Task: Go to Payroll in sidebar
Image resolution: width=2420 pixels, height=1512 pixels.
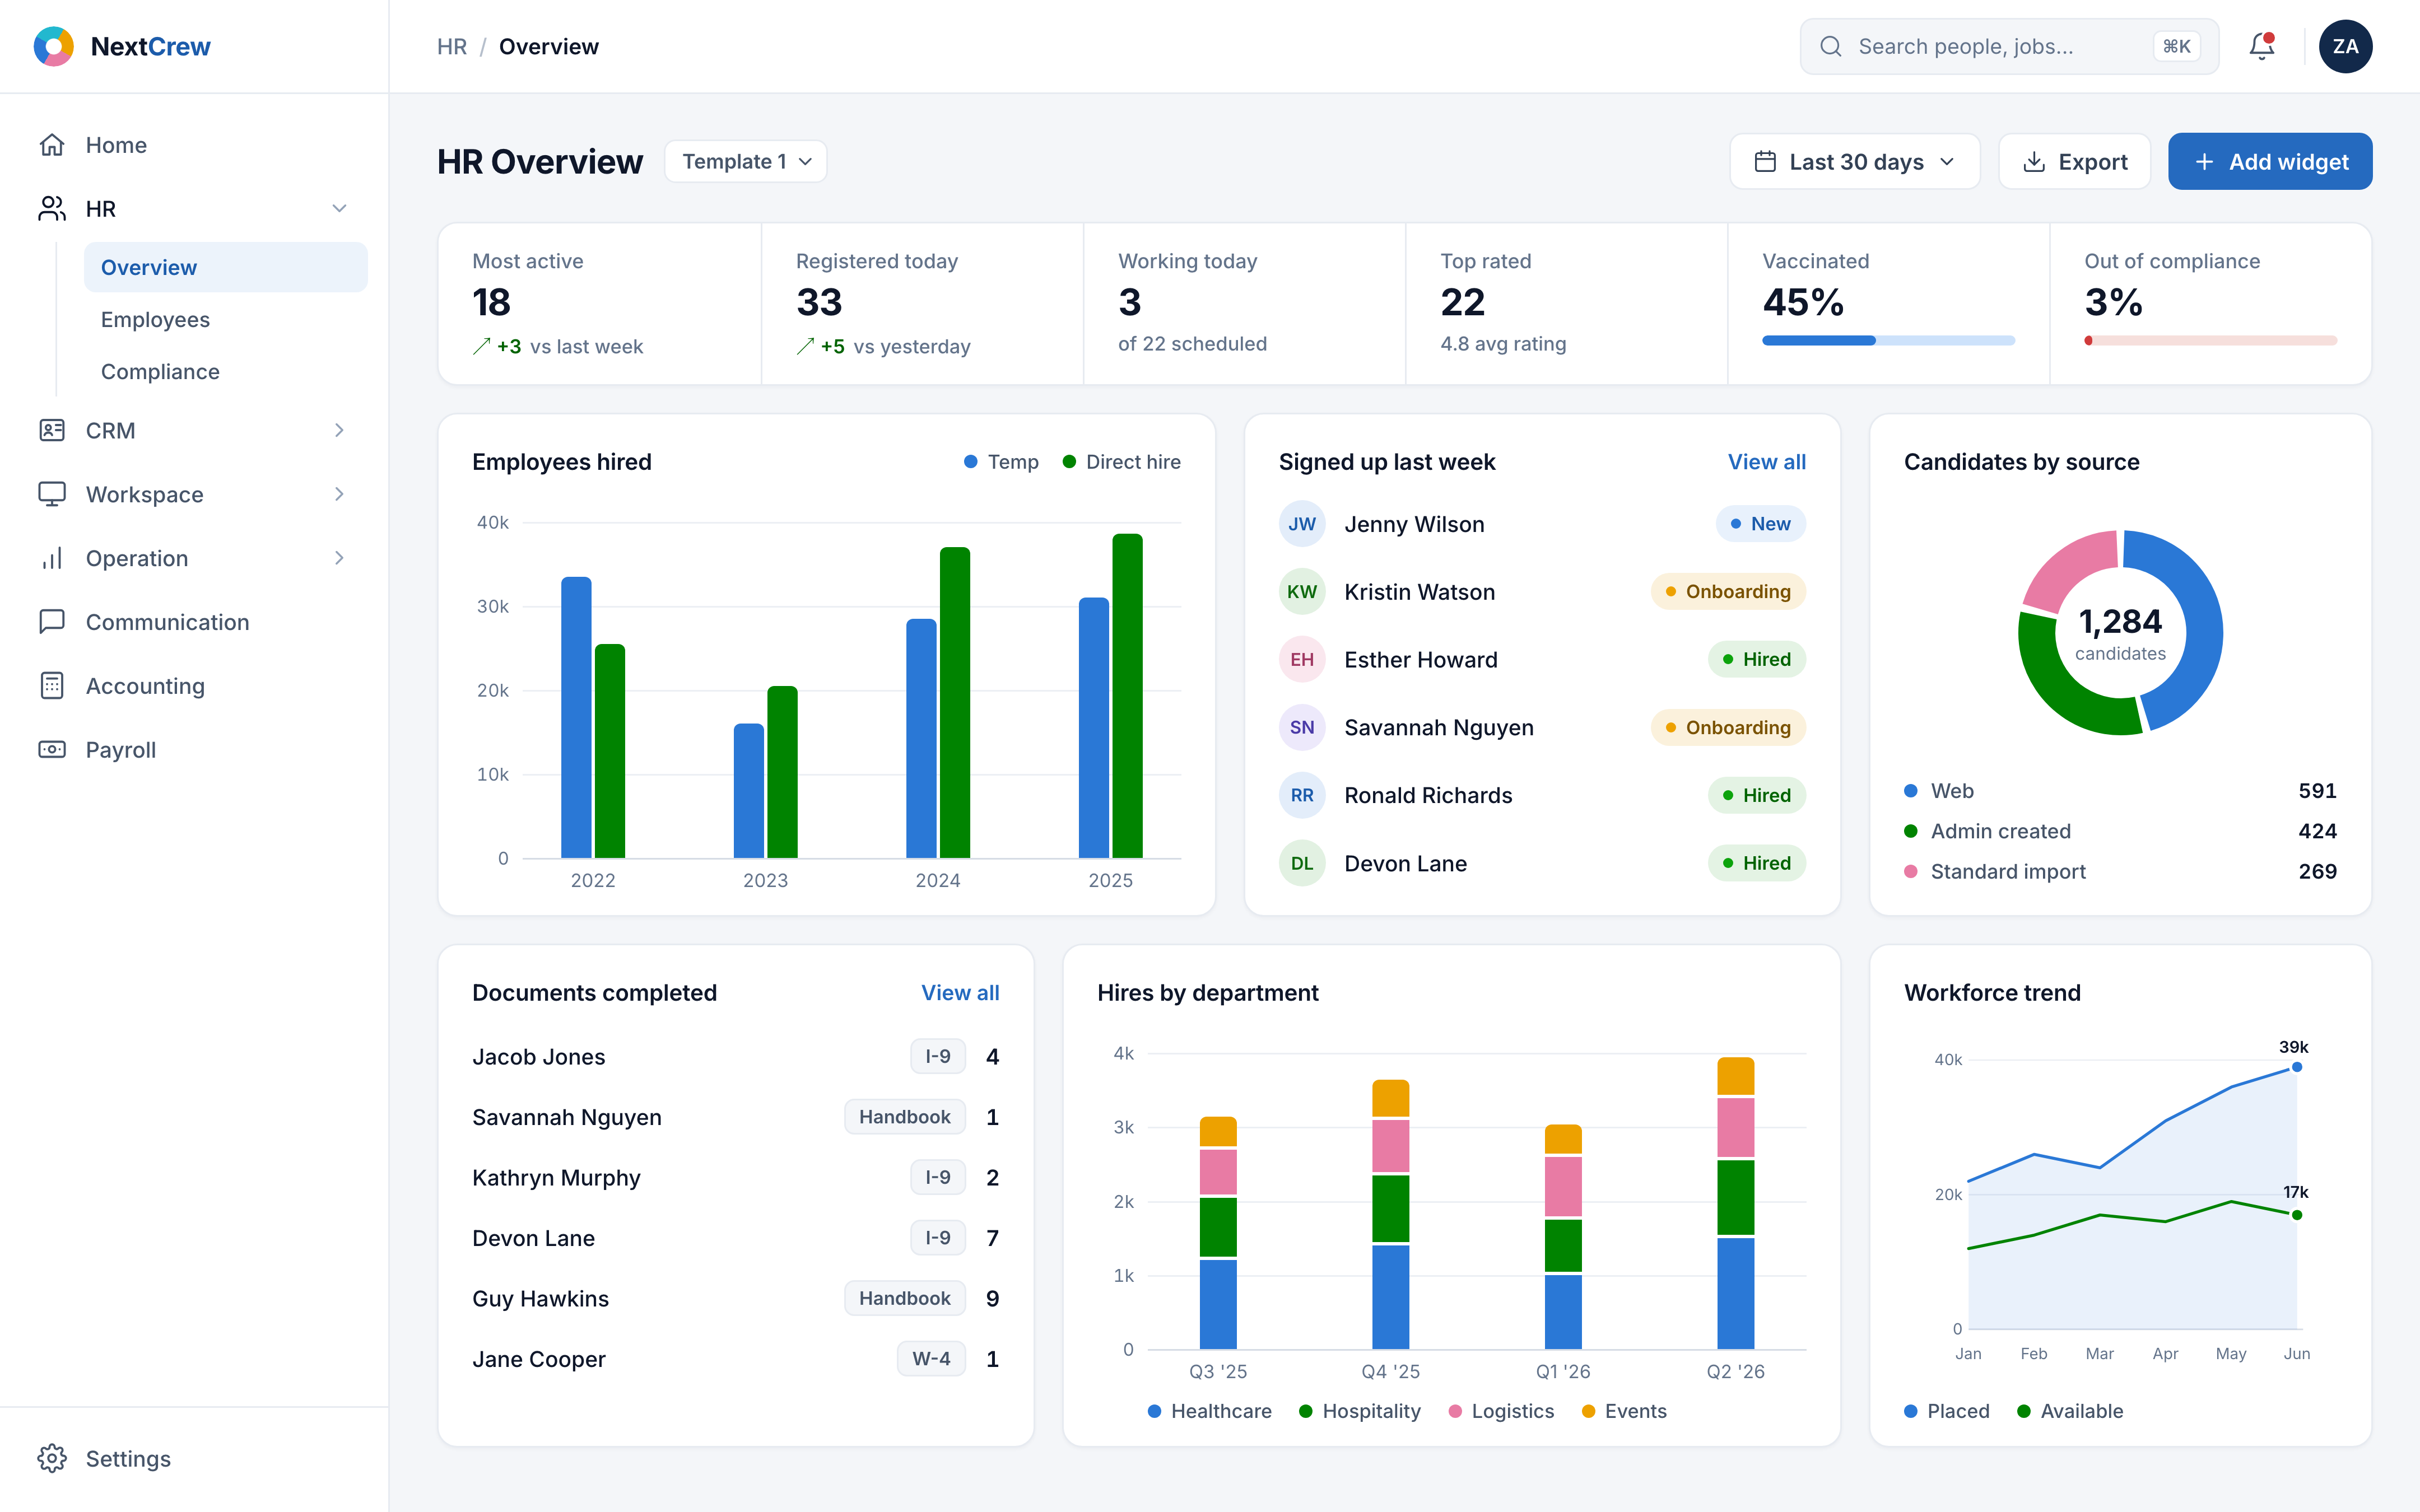Action: pos(194,750)
